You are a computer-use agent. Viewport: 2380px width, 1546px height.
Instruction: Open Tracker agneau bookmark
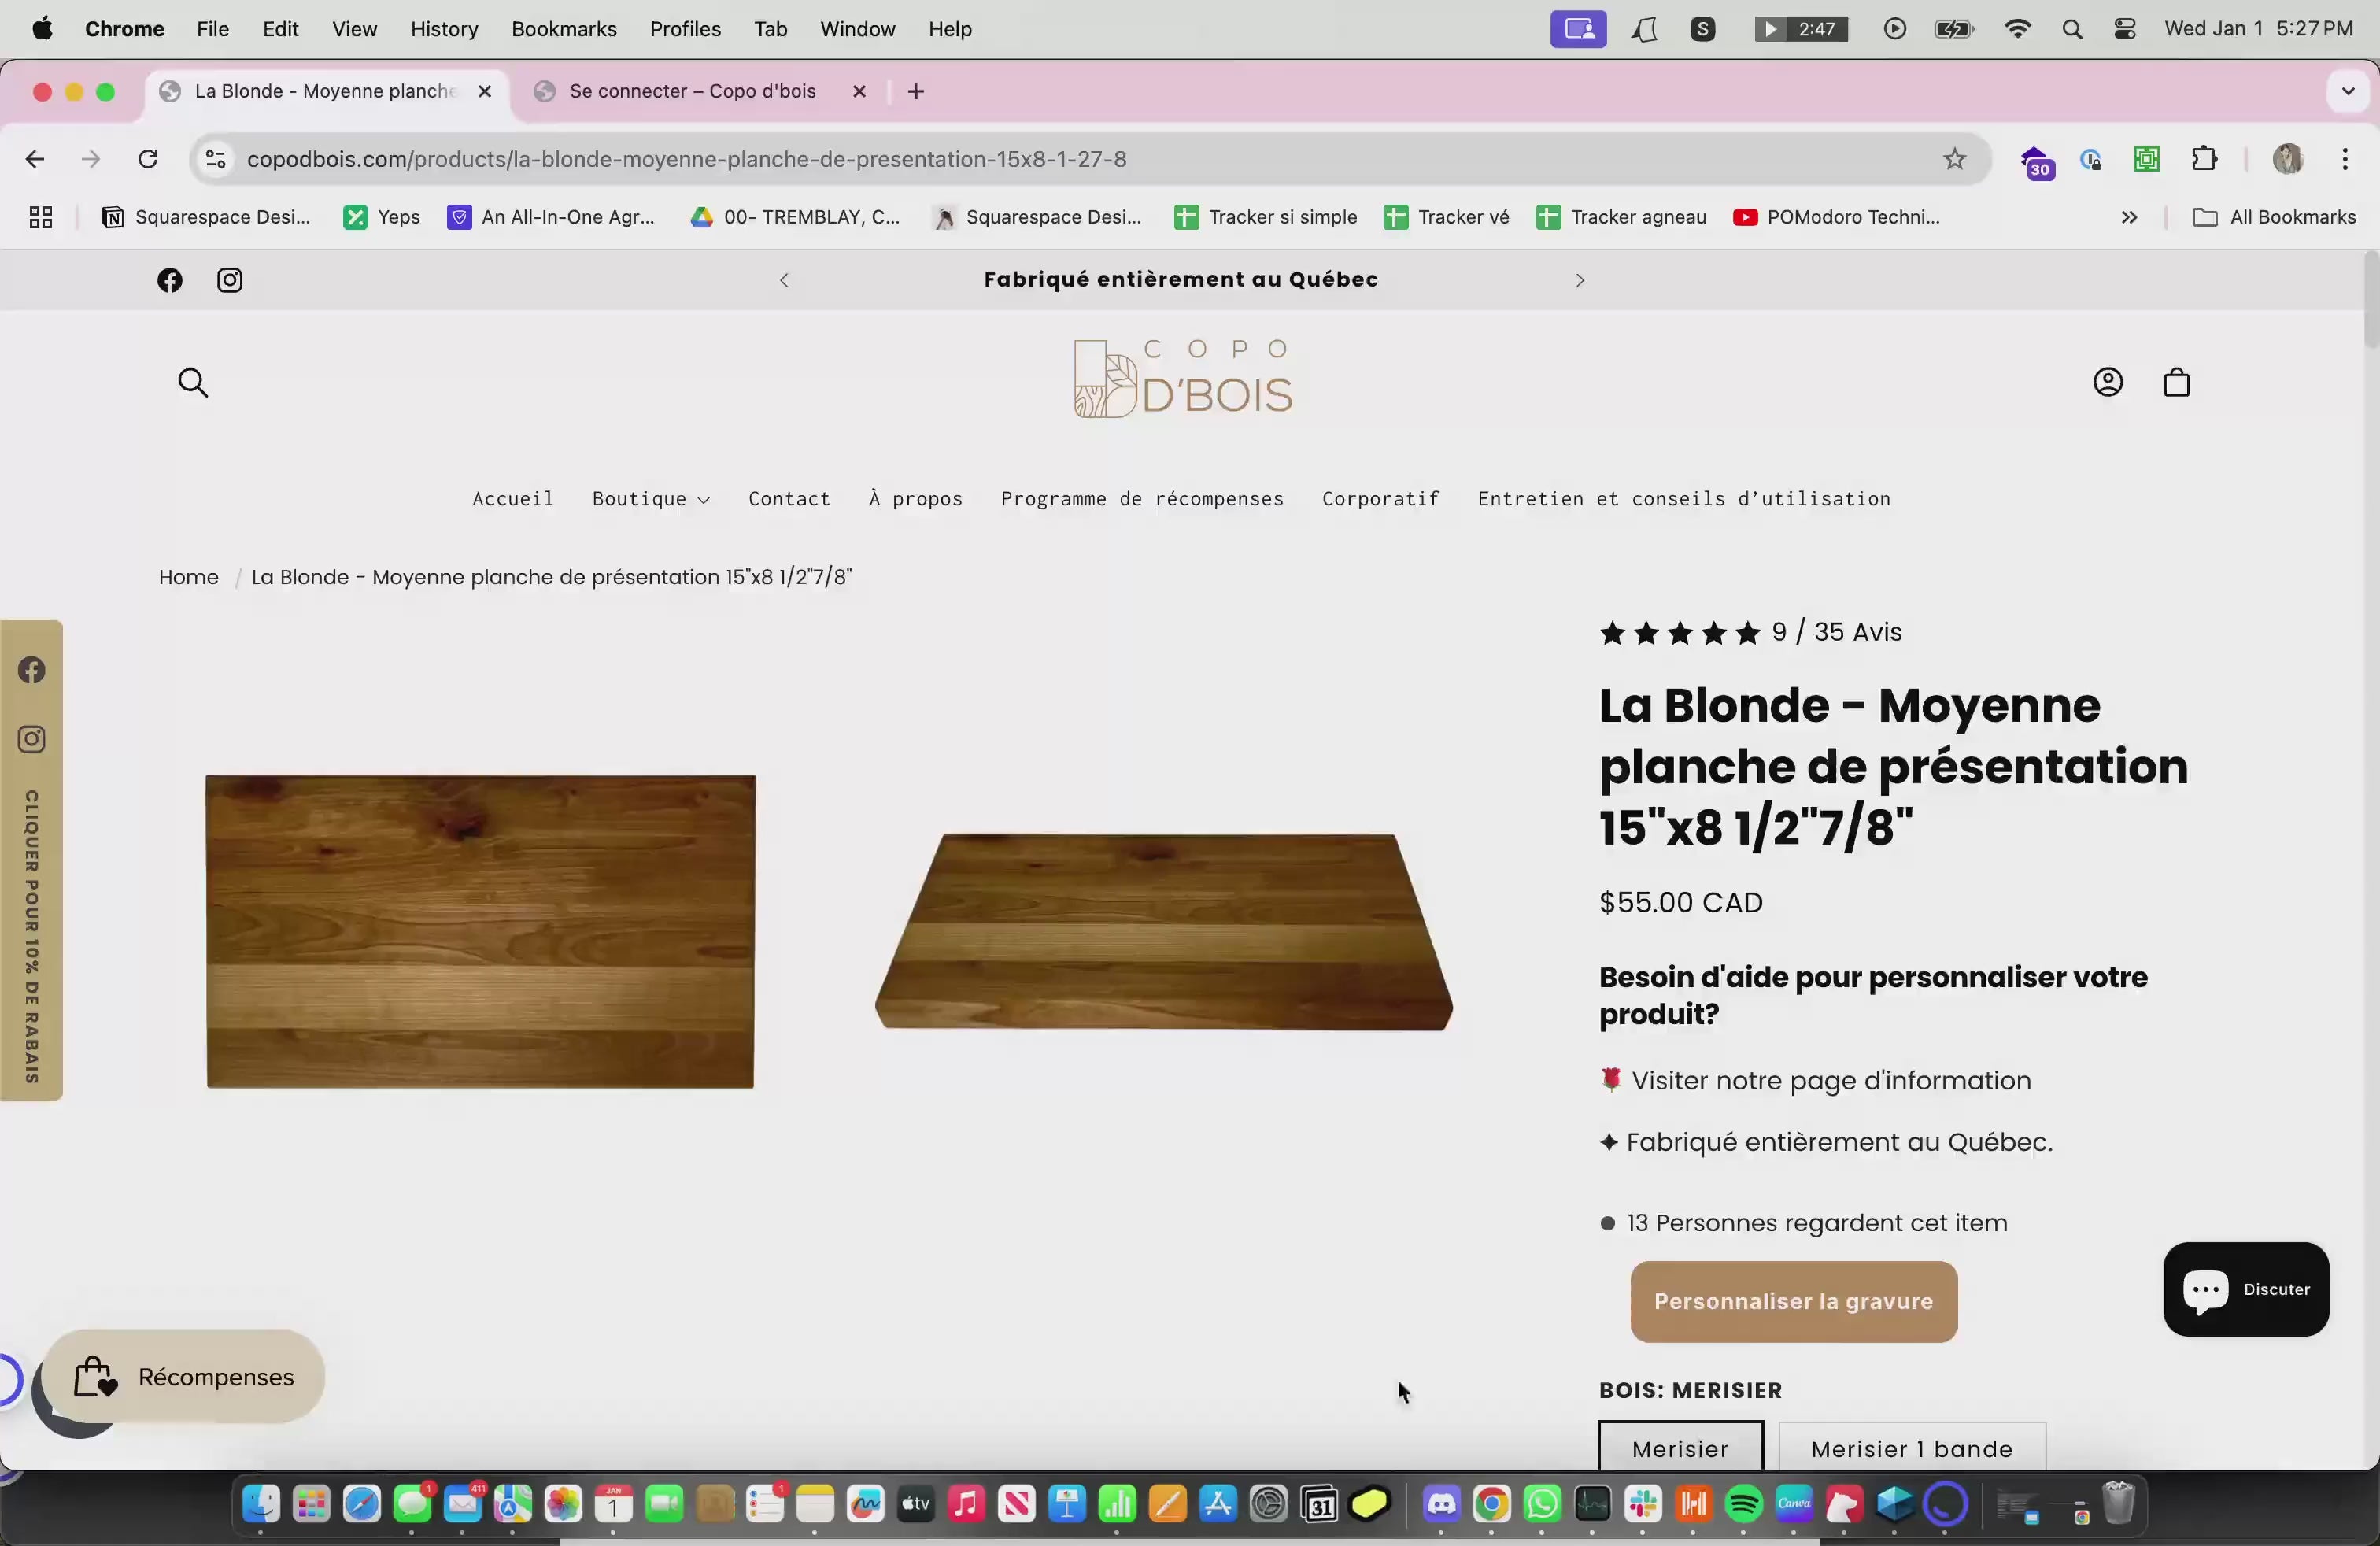point(1621,217)
